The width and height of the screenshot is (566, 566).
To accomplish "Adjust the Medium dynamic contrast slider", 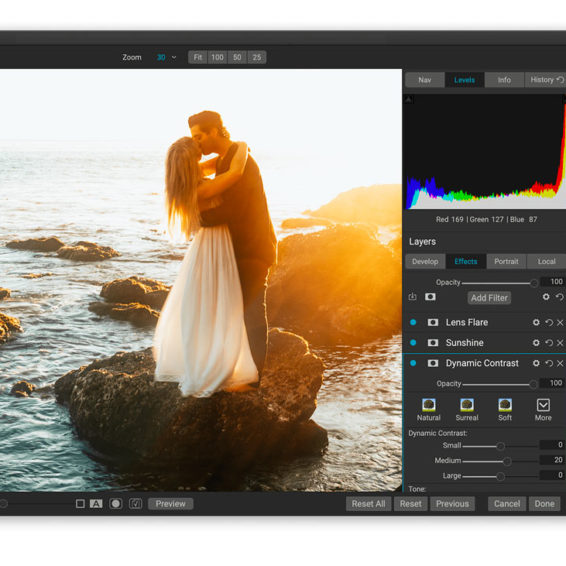I will (500, 461).
